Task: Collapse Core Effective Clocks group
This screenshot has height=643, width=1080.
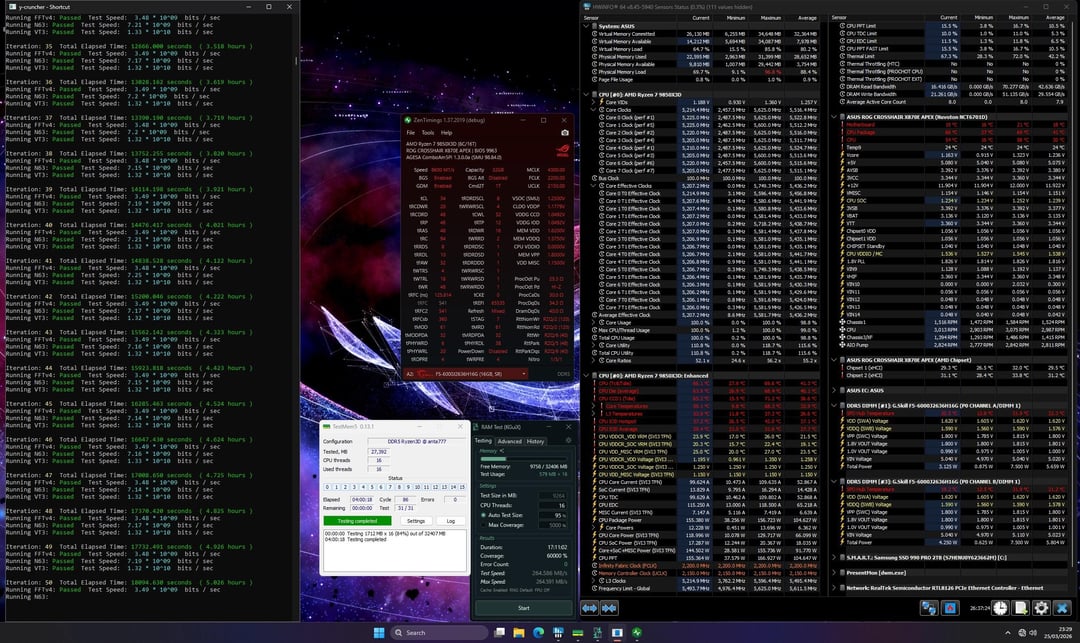Action: [x=593, y=185]
